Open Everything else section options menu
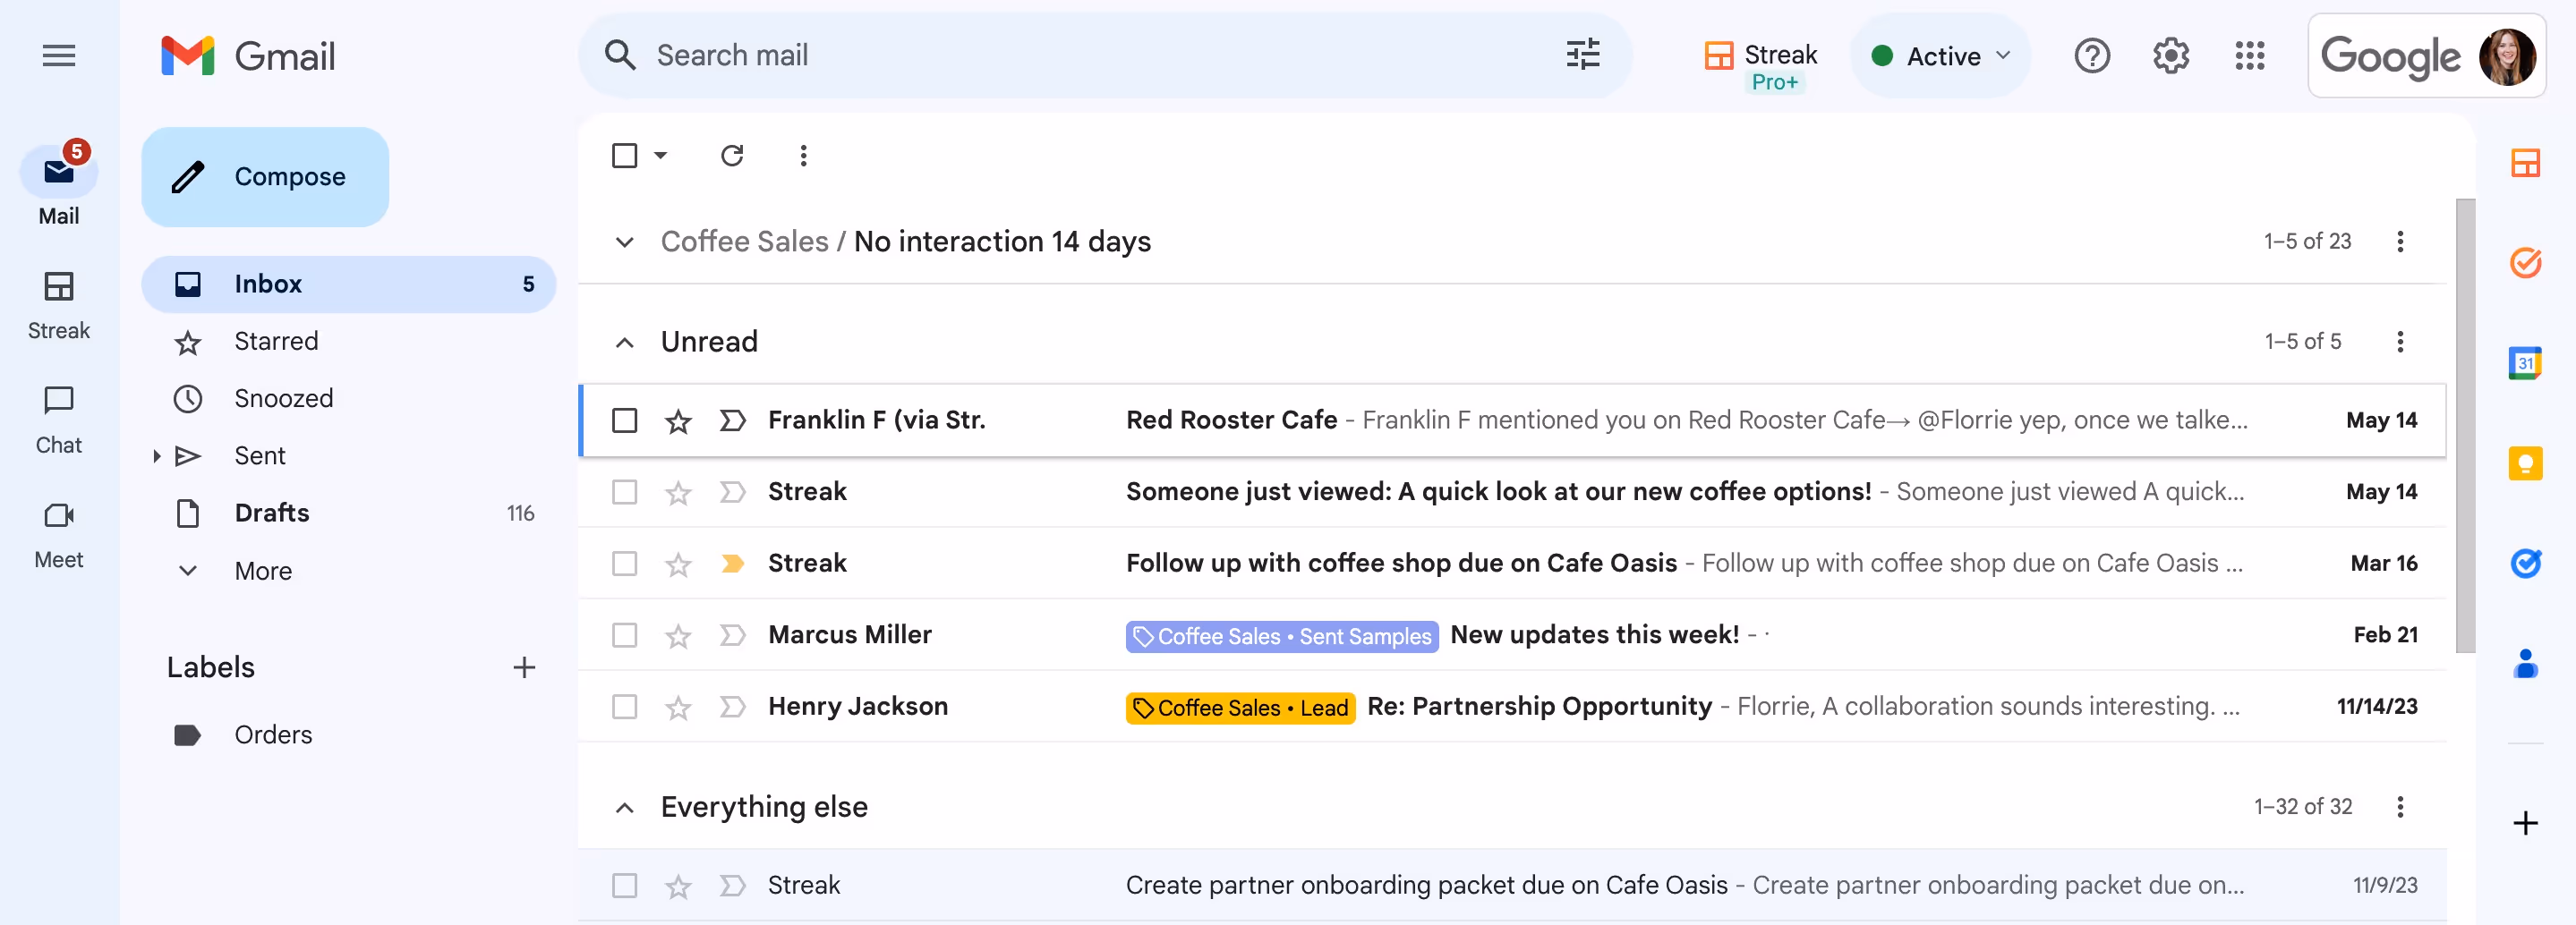 (x=2399, y=806)
